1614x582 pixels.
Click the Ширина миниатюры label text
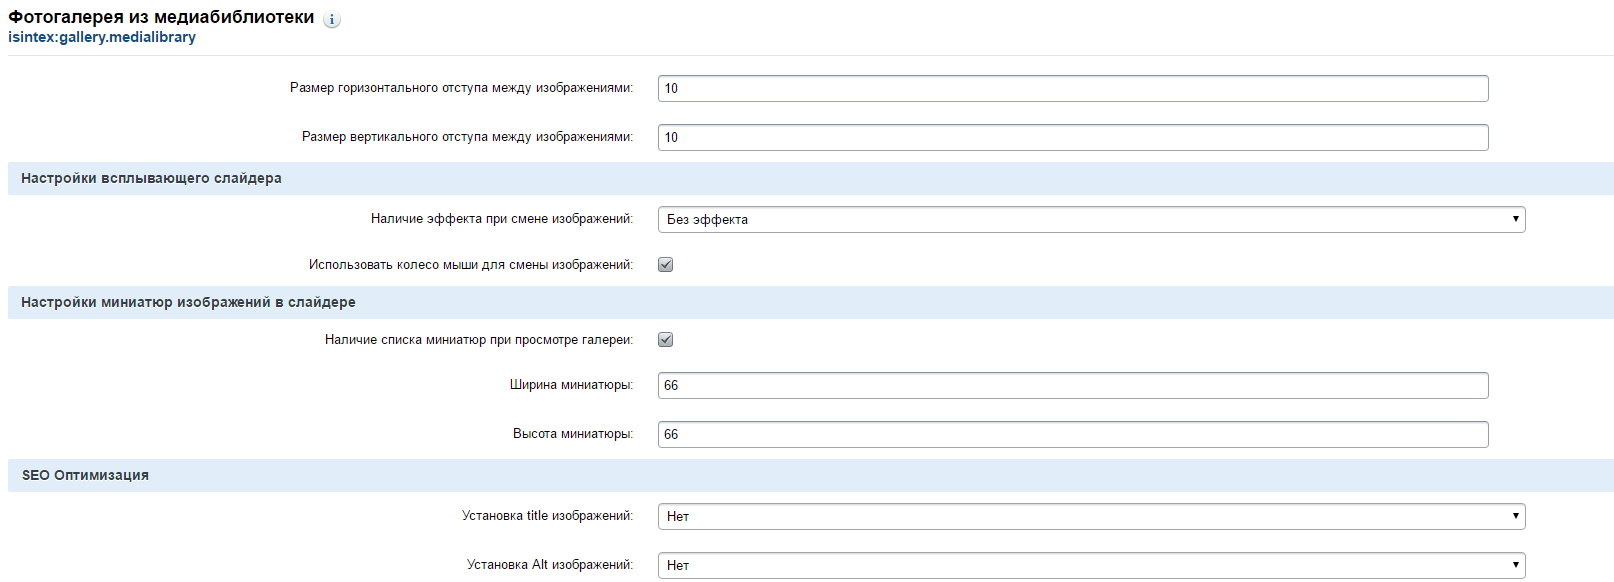tap(571, 385)
